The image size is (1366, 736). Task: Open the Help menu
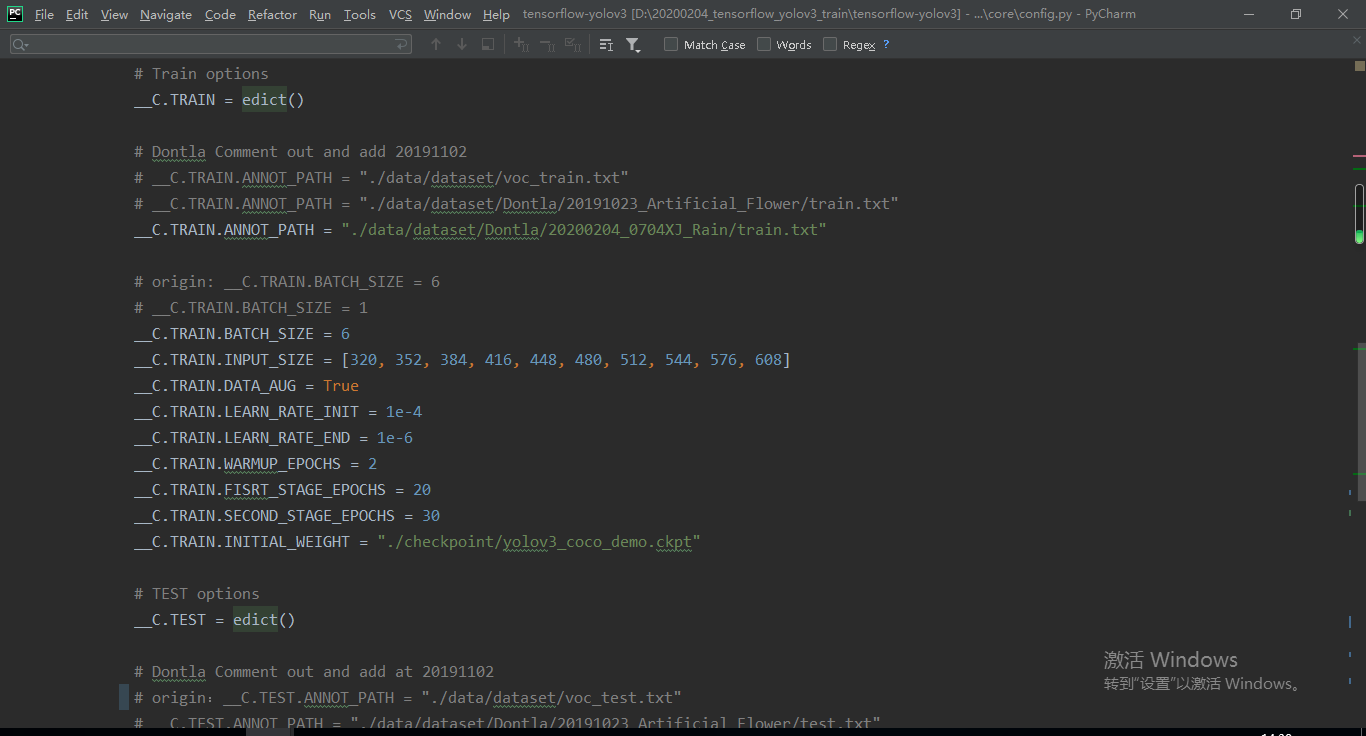pyautogui.click(x=496, y=14)
